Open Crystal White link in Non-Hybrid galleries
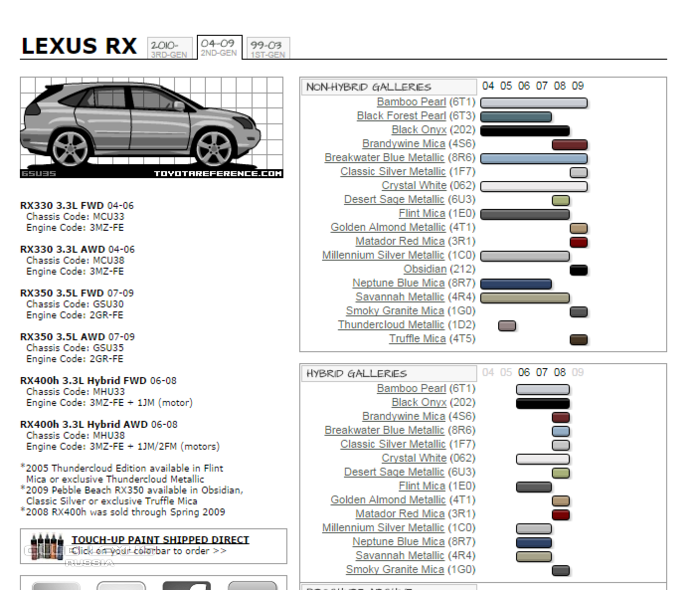700x590 pixels. pyautogui.click(x=414, y=185)
